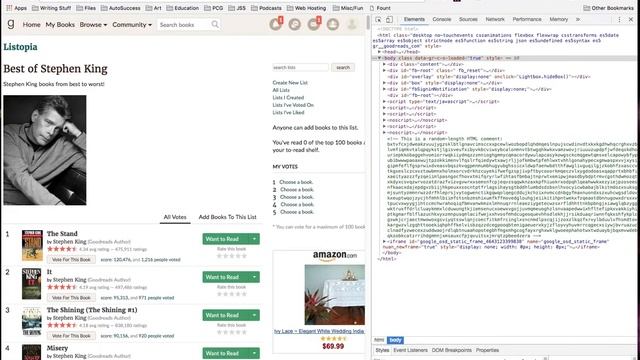The width and height of the screenshot is (640, 360).
Task: Switch to DevTools Sources tab
Action: 468,19
